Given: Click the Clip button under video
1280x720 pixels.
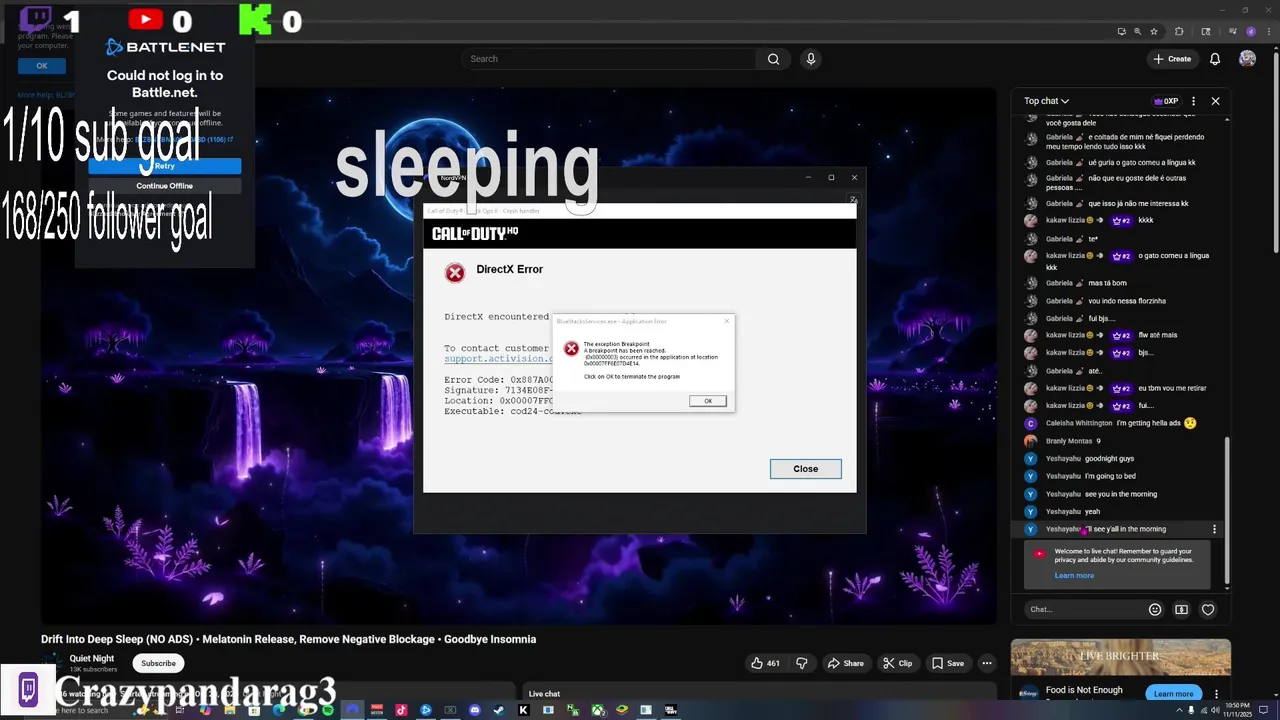Looking at the screenshot, I should (897, 663).
